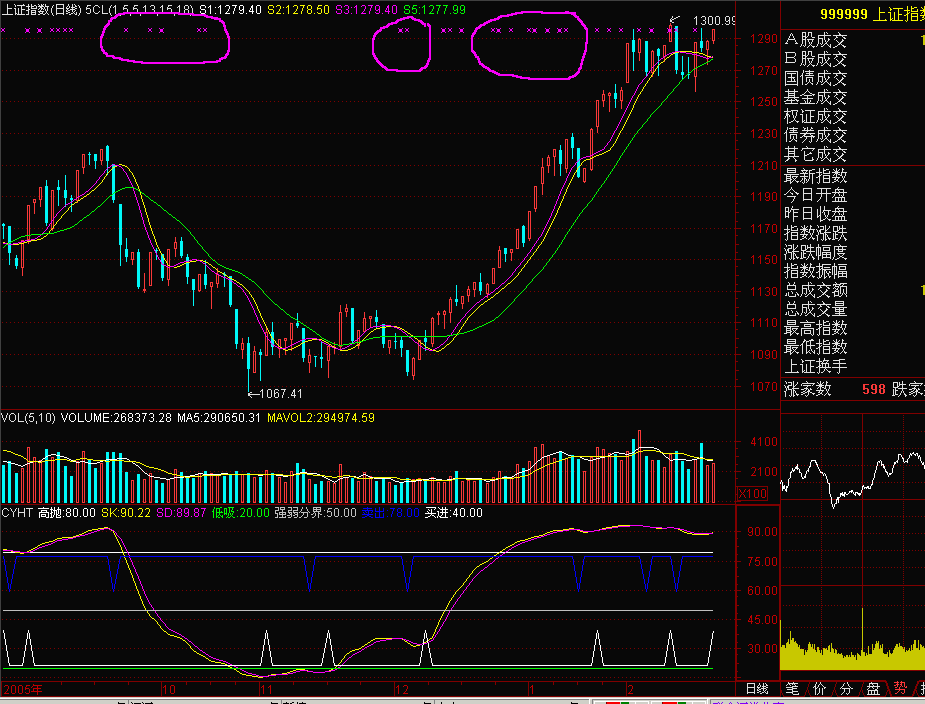Click month 11 on the date axis

(x=266, y=689)
